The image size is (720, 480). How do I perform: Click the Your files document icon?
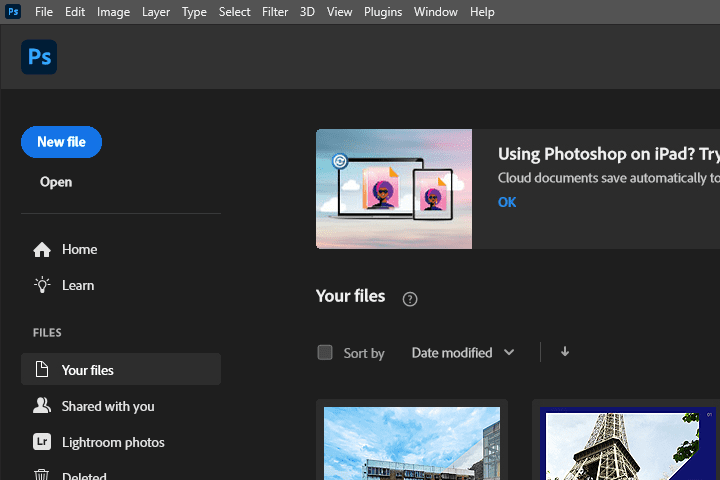tap(42, 369)
